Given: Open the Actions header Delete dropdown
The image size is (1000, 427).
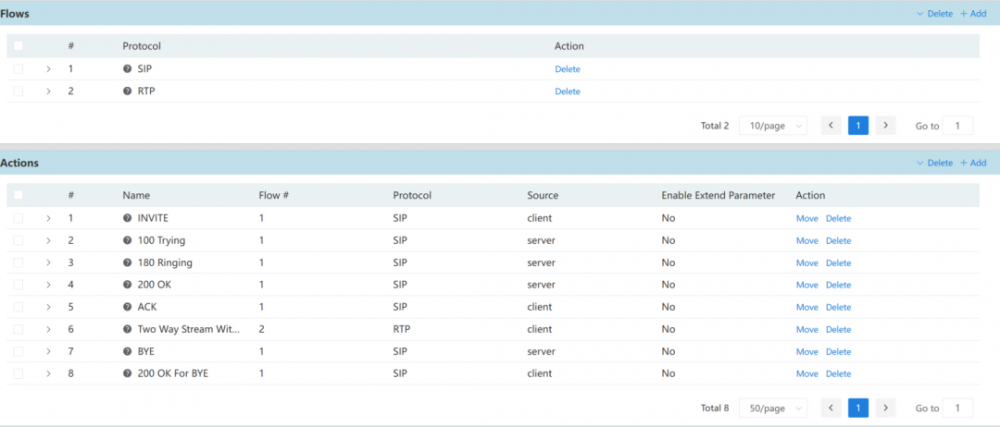Looking at the screenshot, I should (934, 163).
